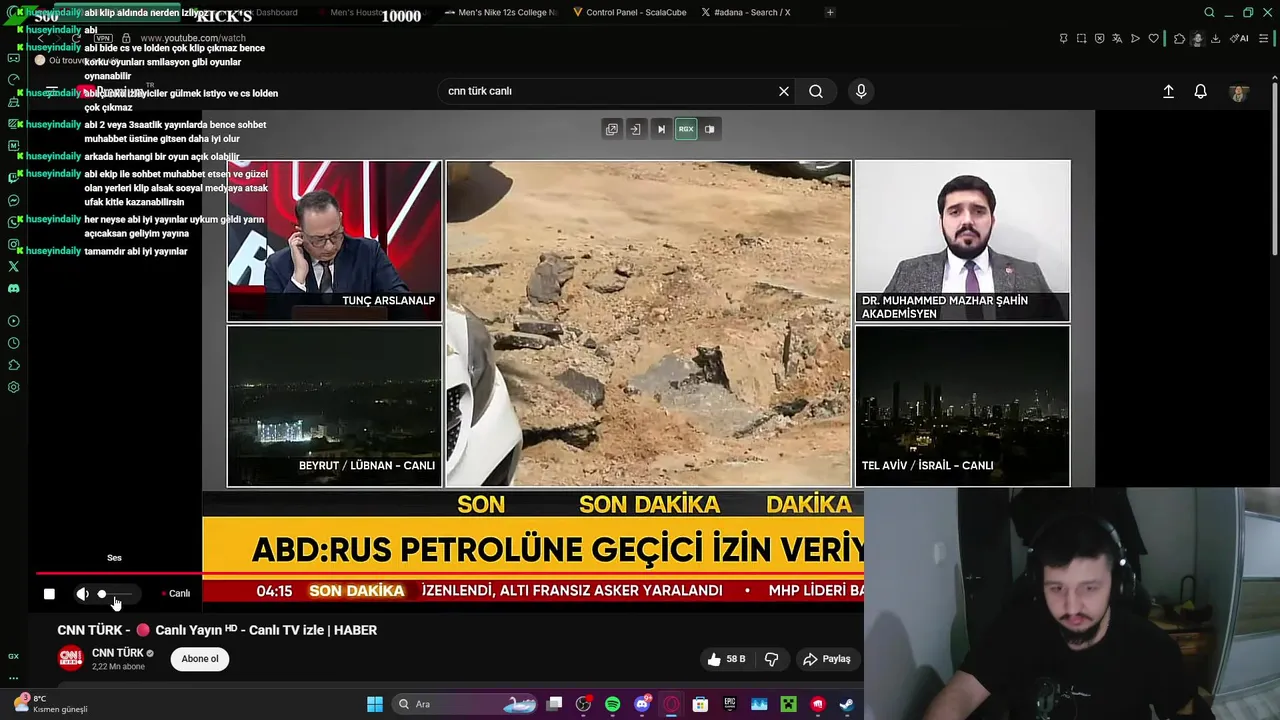
Task: Open the CNN TÜRK channel avatar
Action: pyautogui.click(x=70, y=658)
